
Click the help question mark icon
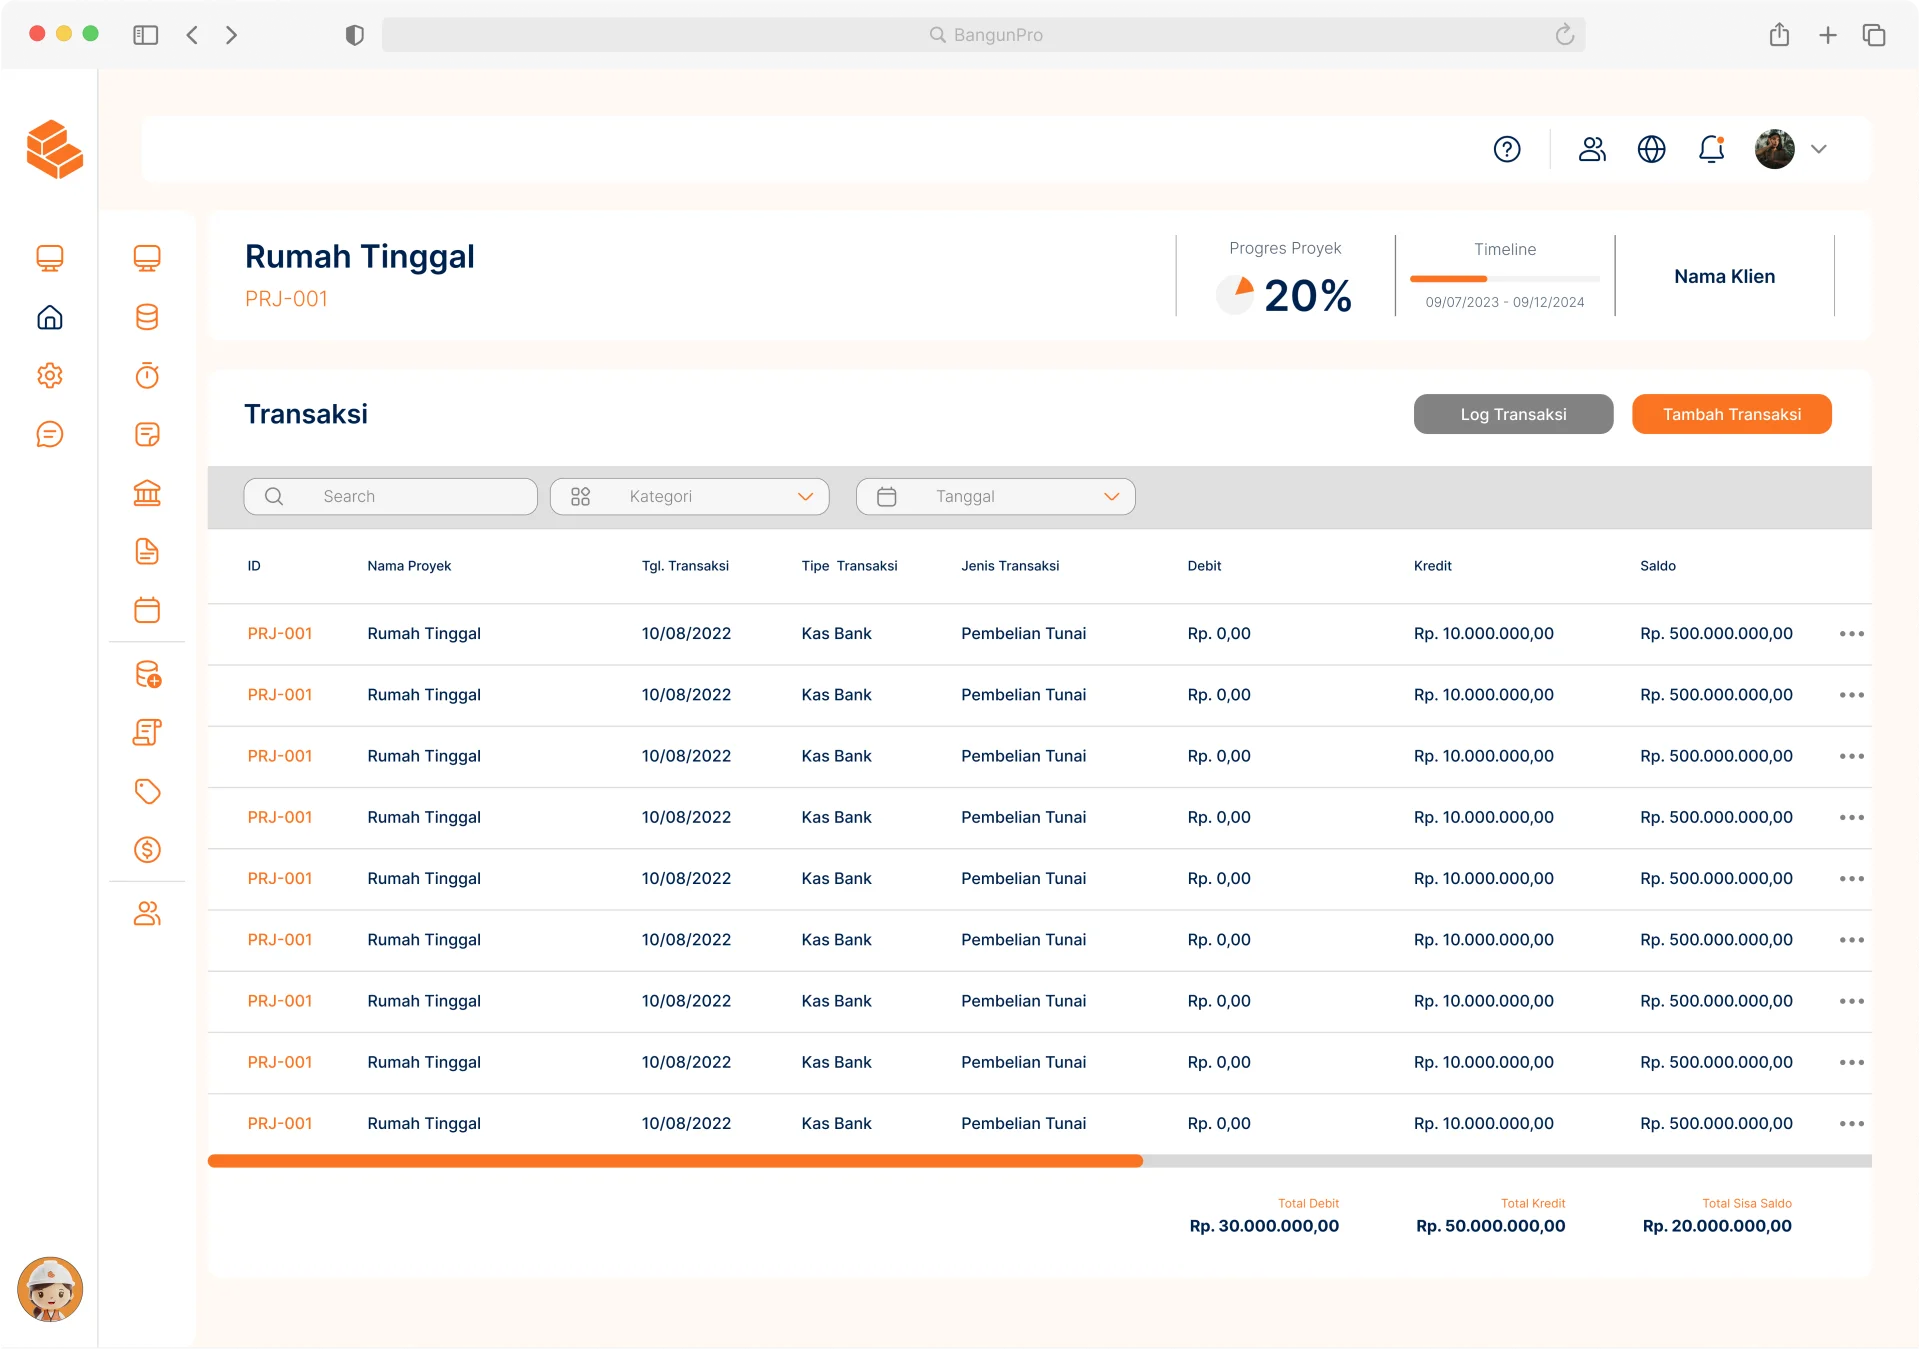(x=1507, y=149)
